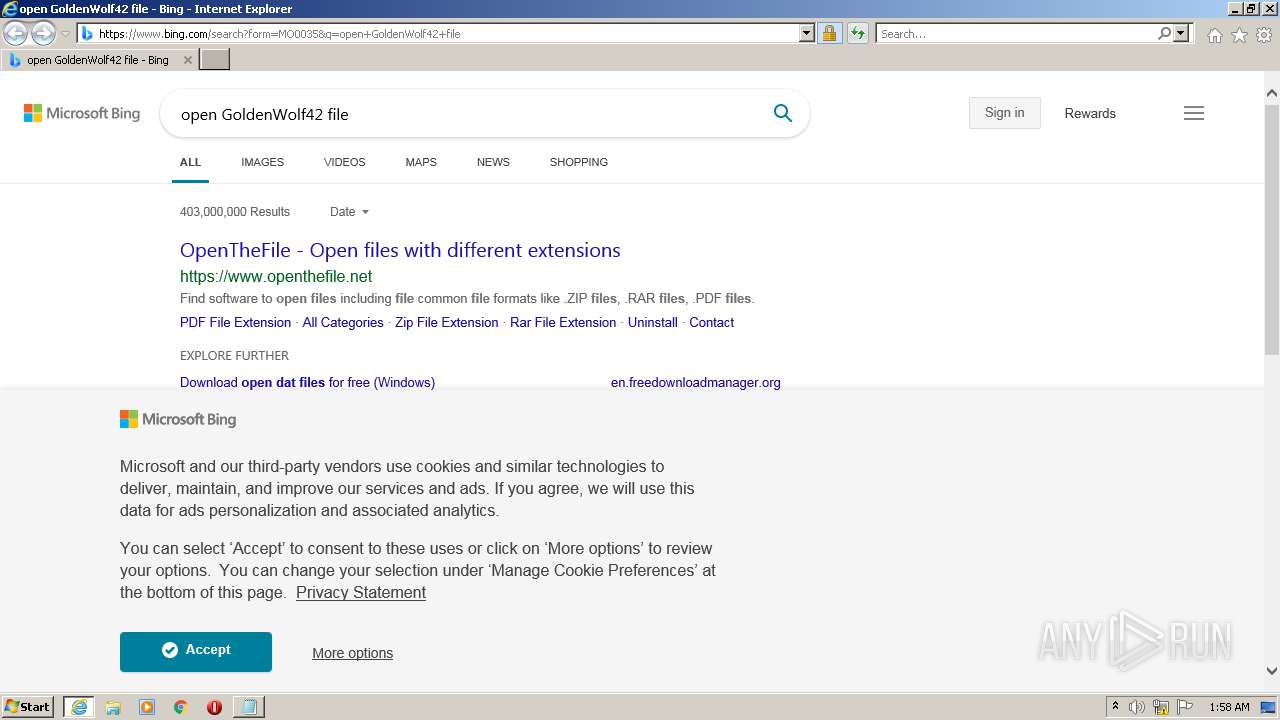Click the IE address bar URL field
The height and width of the screenshot is (720, 1280).
tap(445, 34)
